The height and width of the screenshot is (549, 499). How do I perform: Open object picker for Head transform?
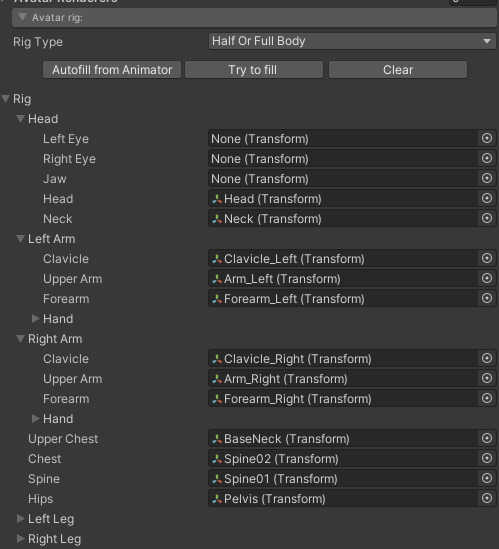pyautogui.click(x=487, y=198)
